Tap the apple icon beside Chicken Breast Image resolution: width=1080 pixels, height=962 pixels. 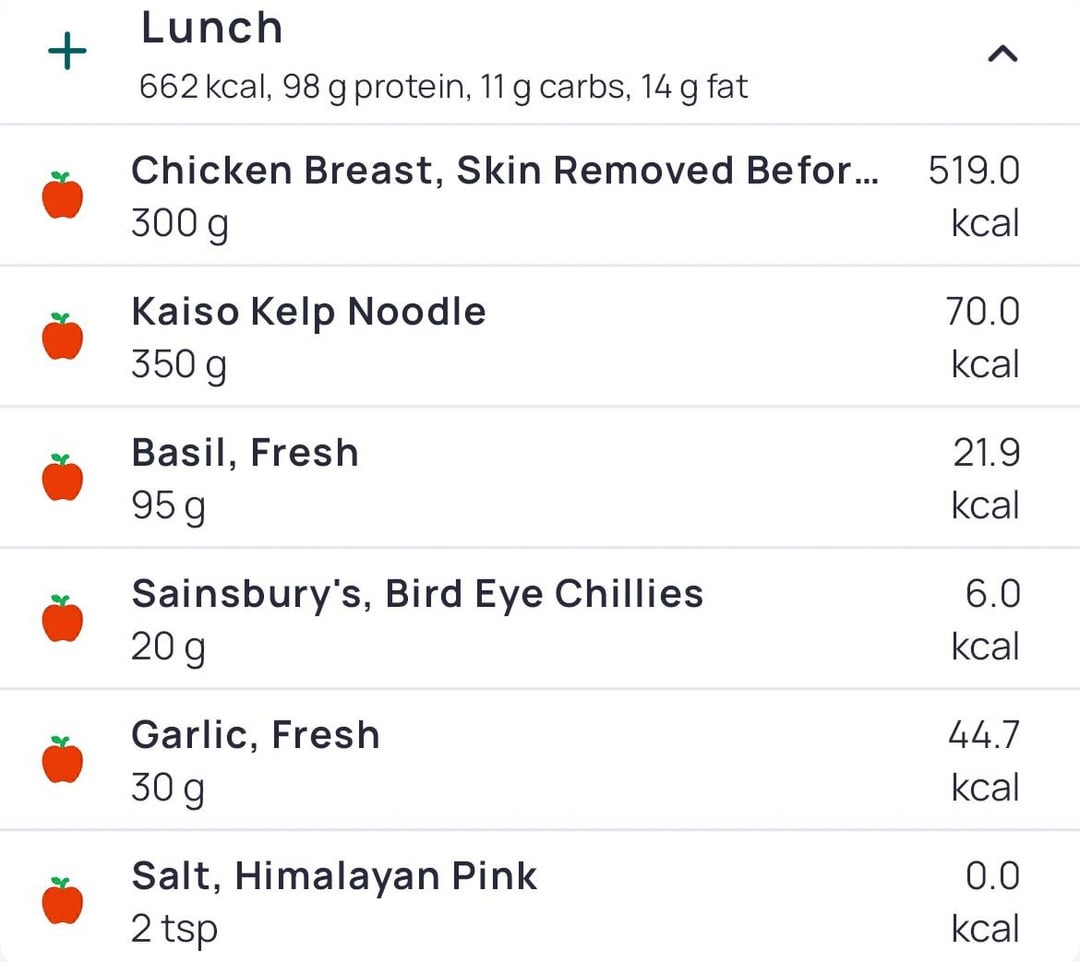(x=63, y=196)
